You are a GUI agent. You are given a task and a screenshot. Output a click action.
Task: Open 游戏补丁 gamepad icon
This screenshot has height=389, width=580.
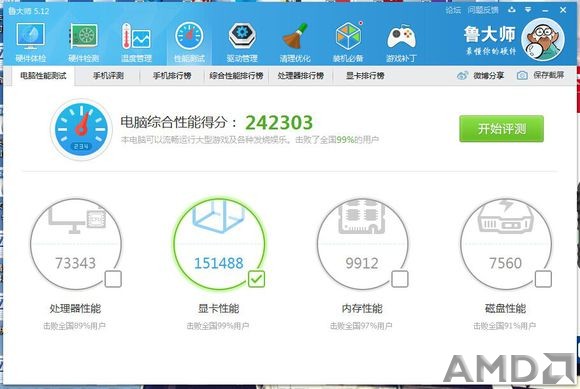click(401, 37)
